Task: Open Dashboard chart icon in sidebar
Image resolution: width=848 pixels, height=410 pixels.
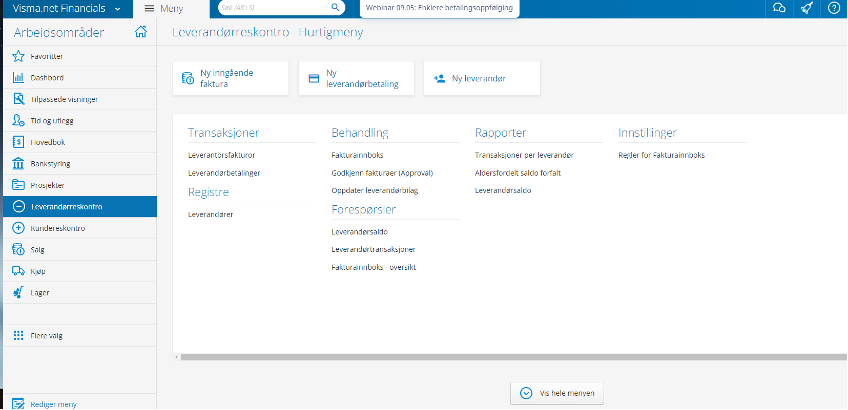Action: [18, 77]
